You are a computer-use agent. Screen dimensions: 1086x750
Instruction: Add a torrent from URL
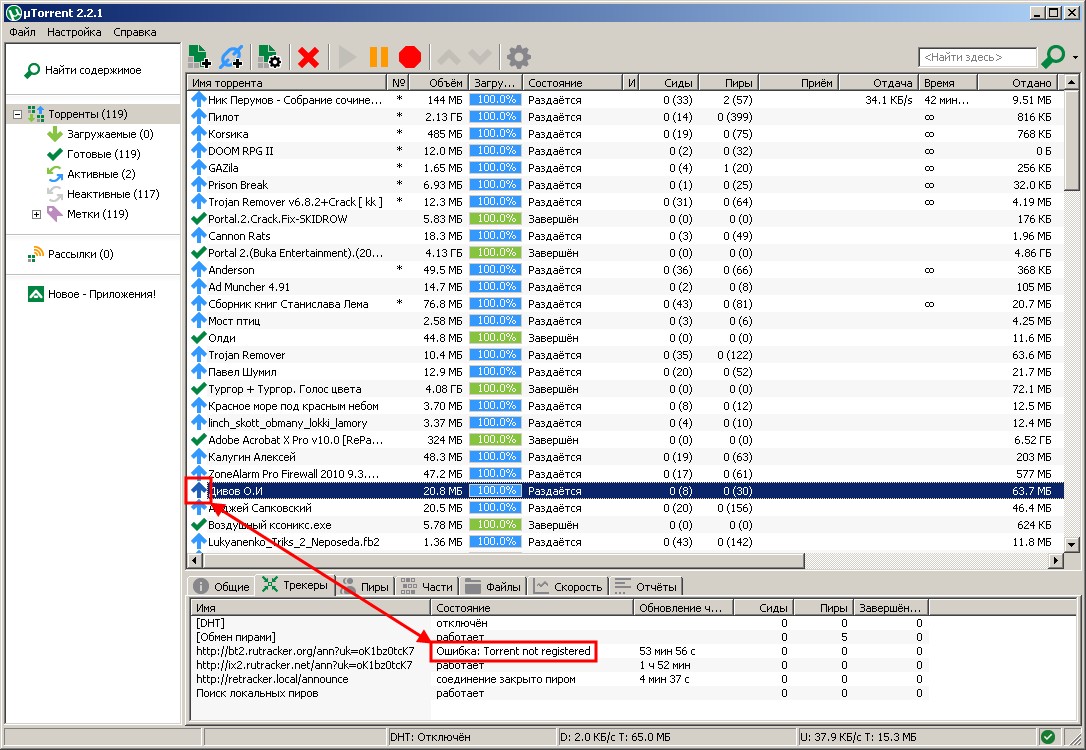pos(232,57)
